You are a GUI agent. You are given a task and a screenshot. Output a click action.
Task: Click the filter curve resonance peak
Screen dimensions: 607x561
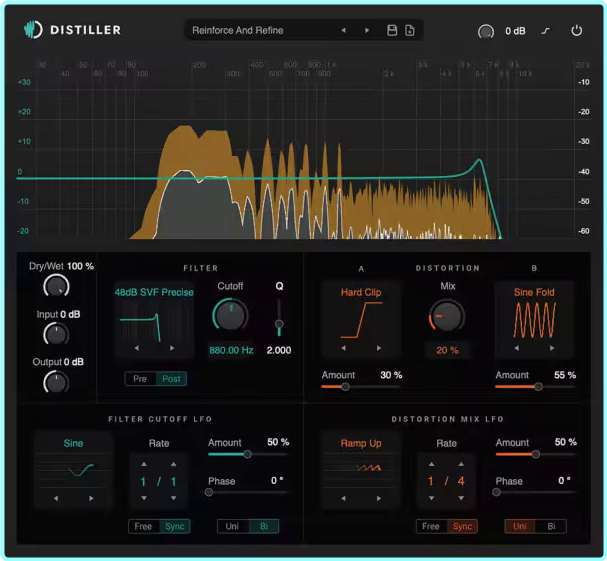pyautogui.click(x=479, y=160)
